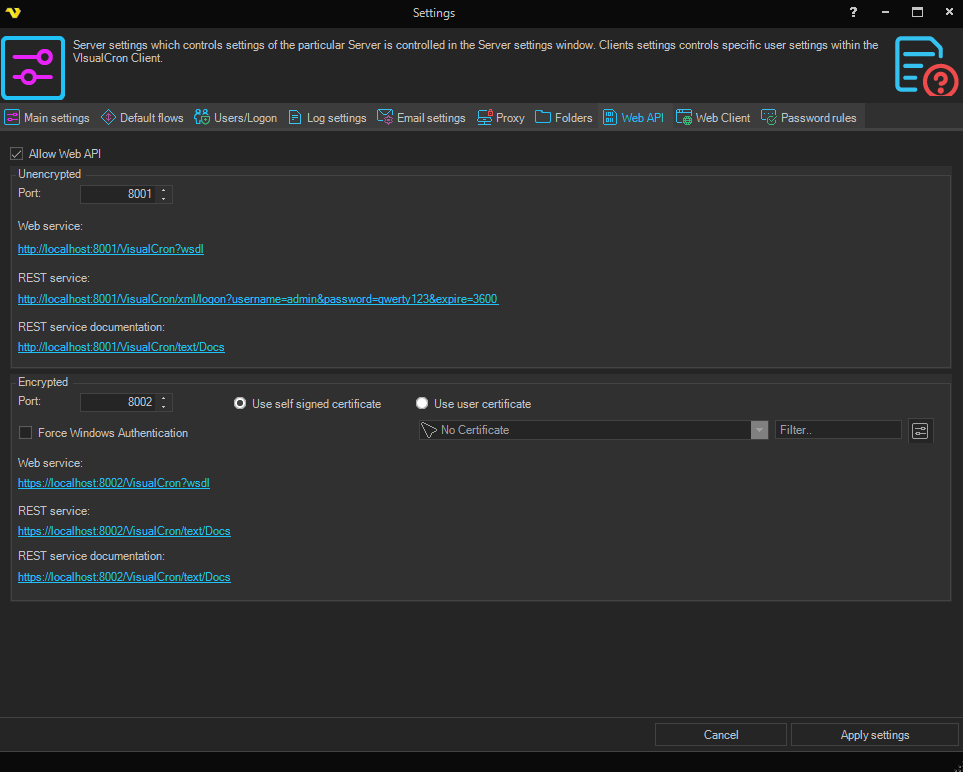Select Use user certificate radio button
Image resolution: width=963 pixels, height=772 pixels.
pyautogui.click(x=422, y=404)
